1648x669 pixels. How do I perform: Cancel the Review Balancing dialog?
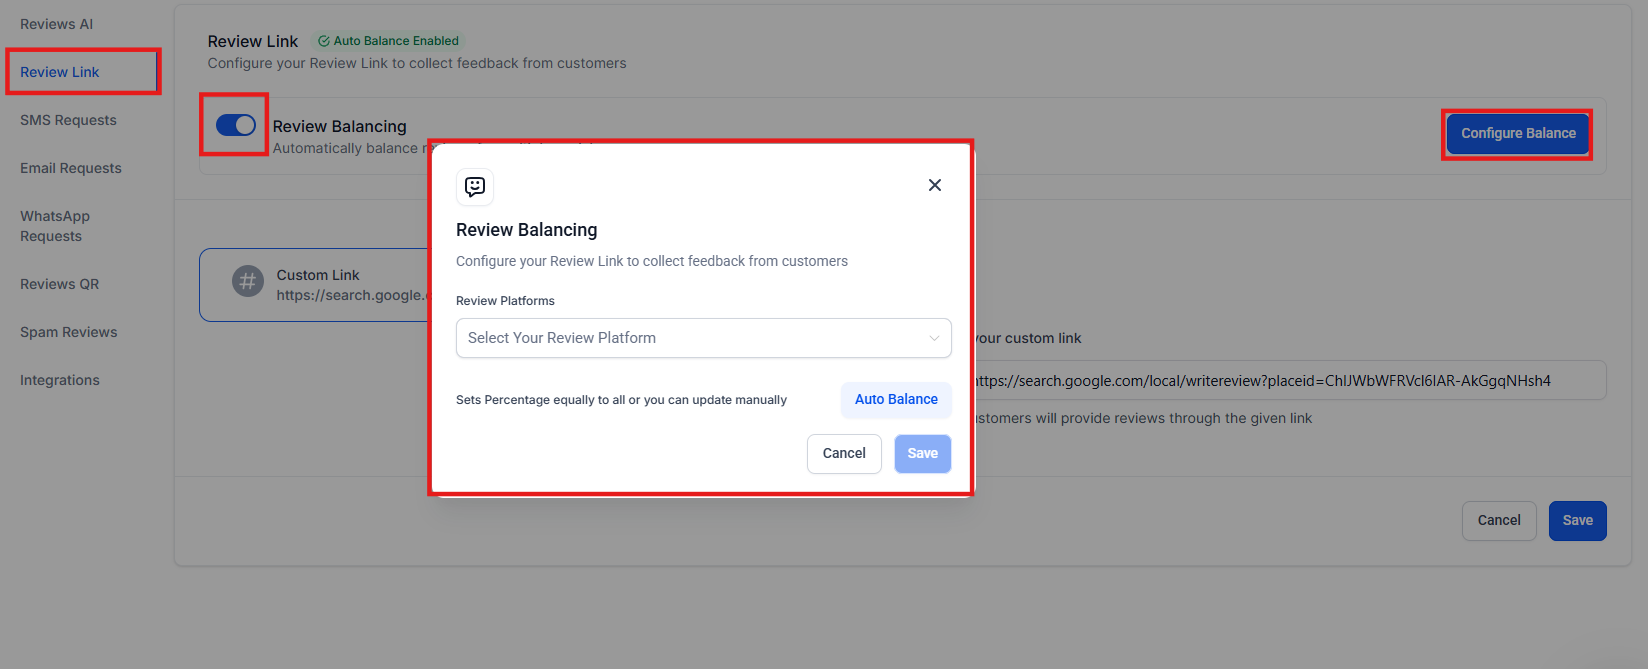(844, 453)
